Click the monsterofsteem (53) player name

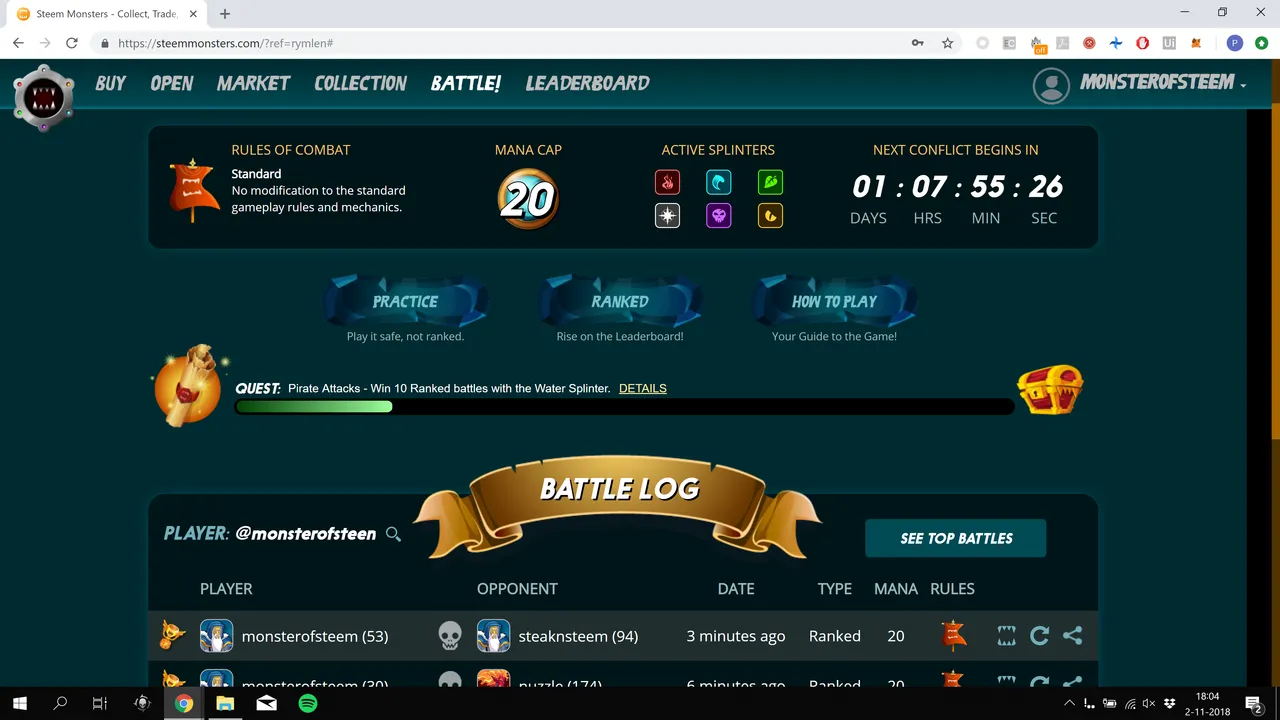click(x=315, y=636)
